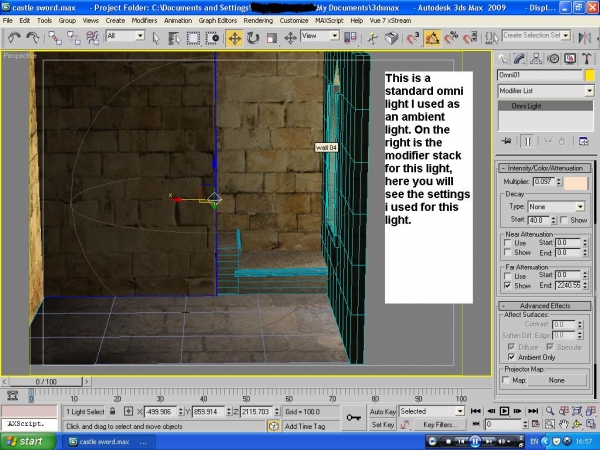The width and height of the screenshot is (600, 450).
Task: Activate the Select and Move tool
Action: (234, 38)
